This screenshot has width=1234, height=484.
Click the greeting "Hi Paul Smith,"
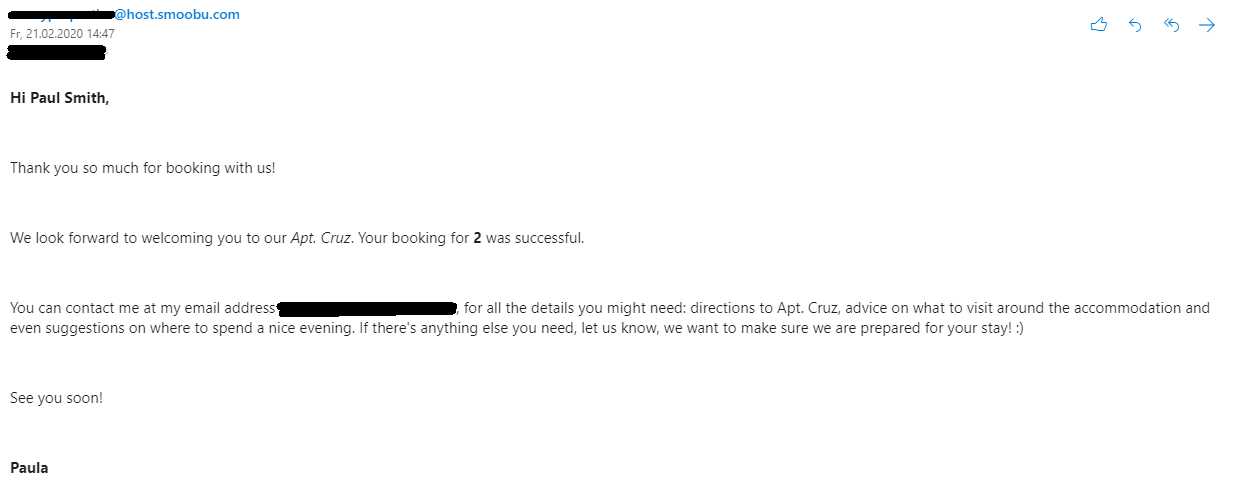pos(60,98)
